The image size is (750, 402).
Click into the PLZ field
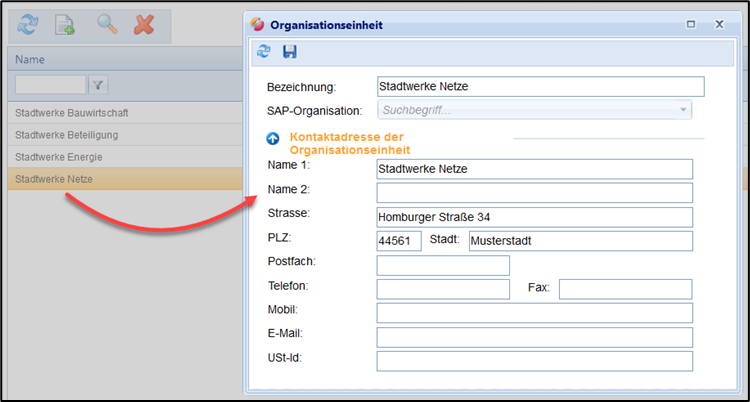[x=399, y=241]
